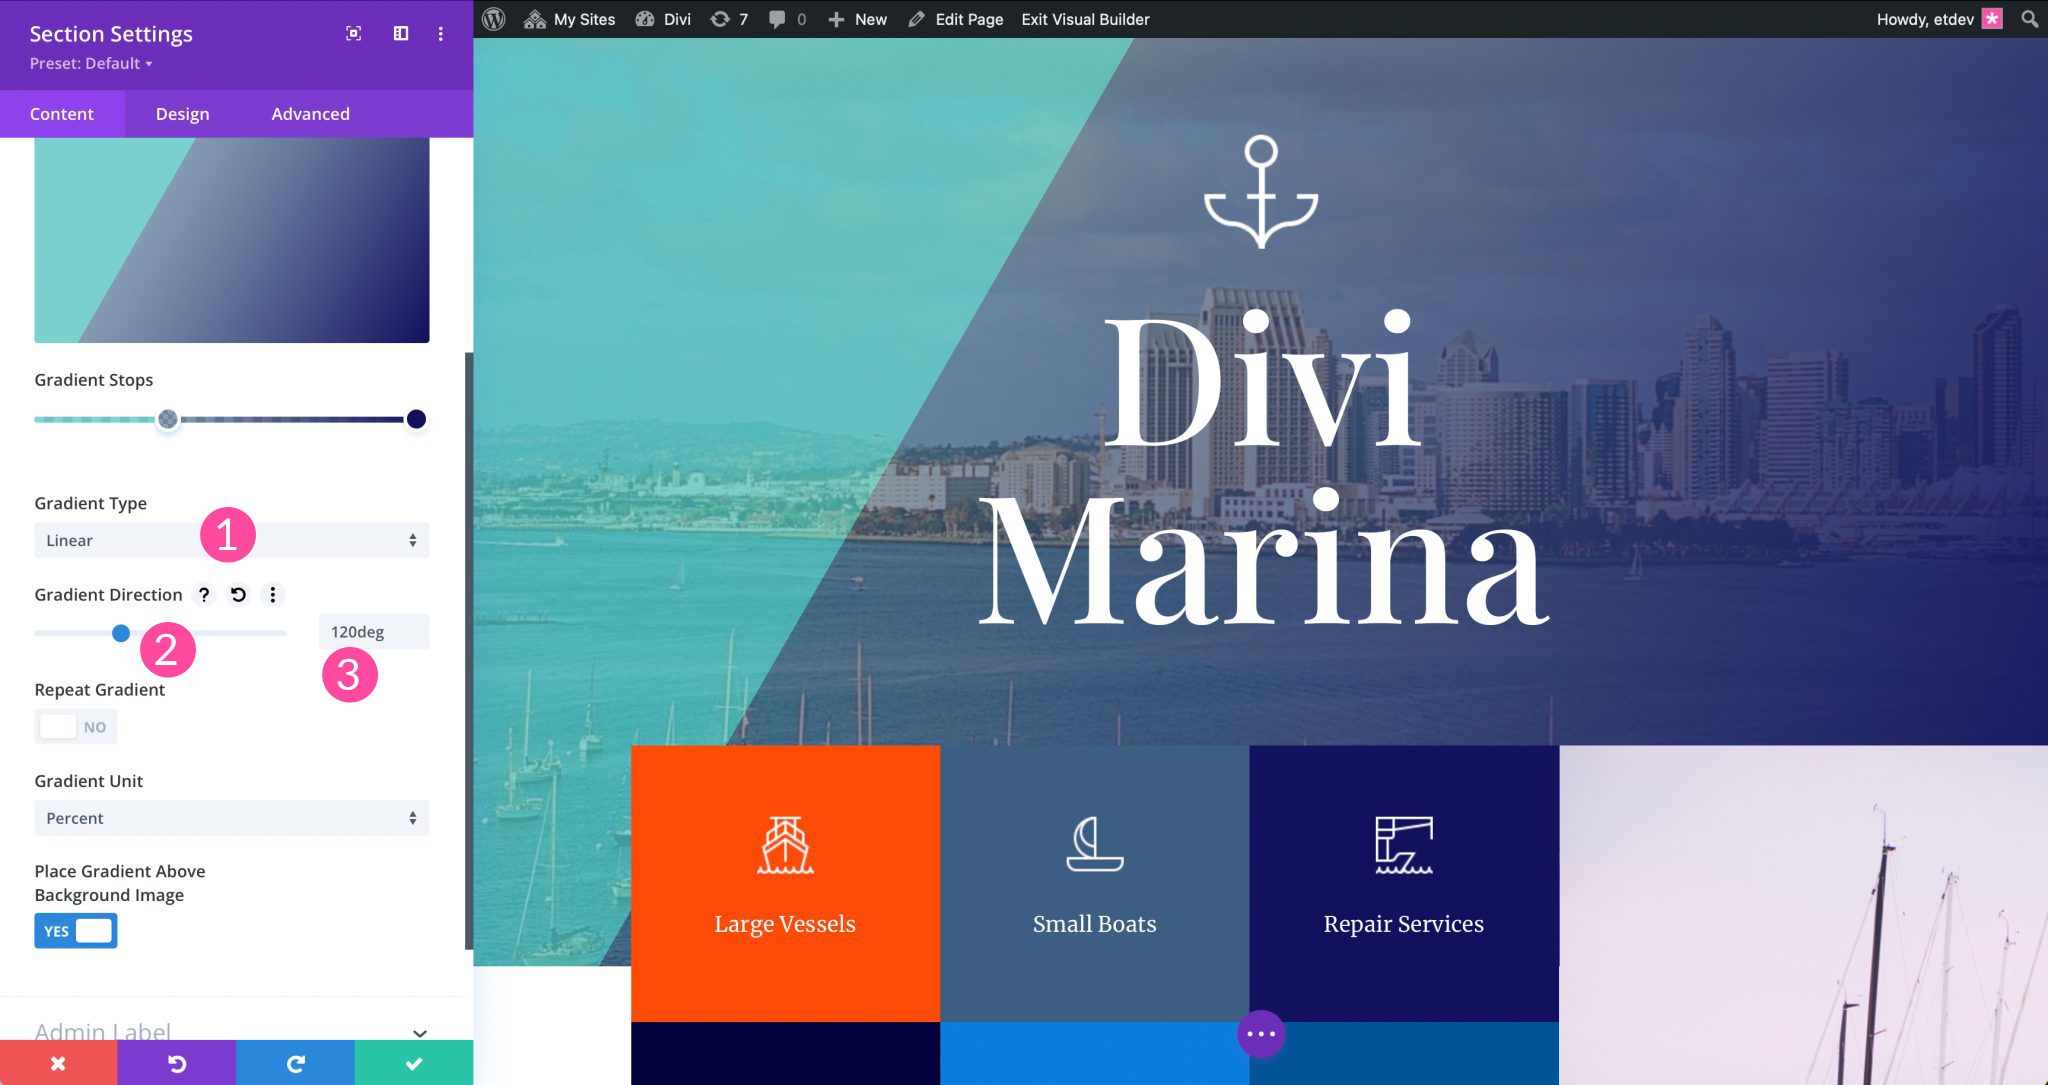Open the three-dot menu in Section Settings header

click(440, 33)
